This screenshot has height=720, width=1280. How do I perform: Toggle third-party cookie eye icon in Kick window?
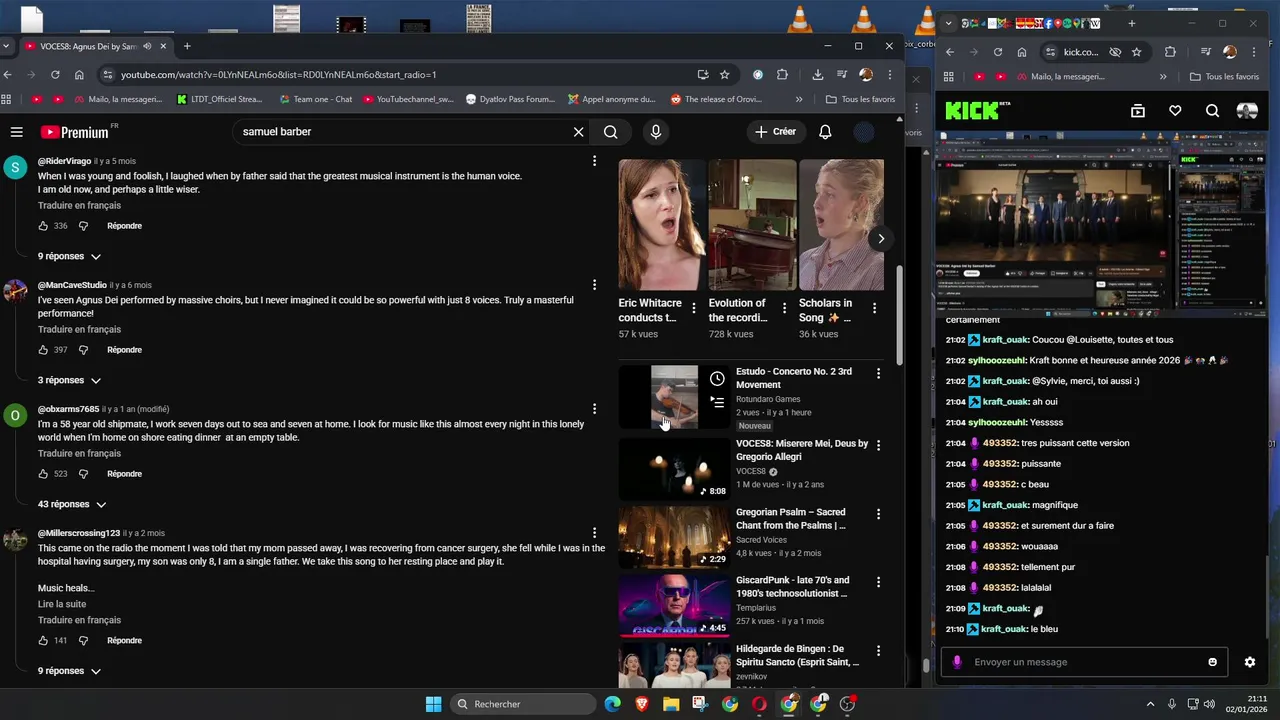(x=1115, y=52)
